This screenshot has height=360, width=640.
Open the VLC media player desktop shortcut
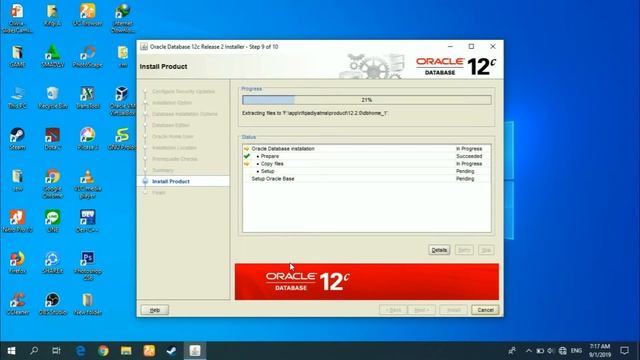[87, 184]
